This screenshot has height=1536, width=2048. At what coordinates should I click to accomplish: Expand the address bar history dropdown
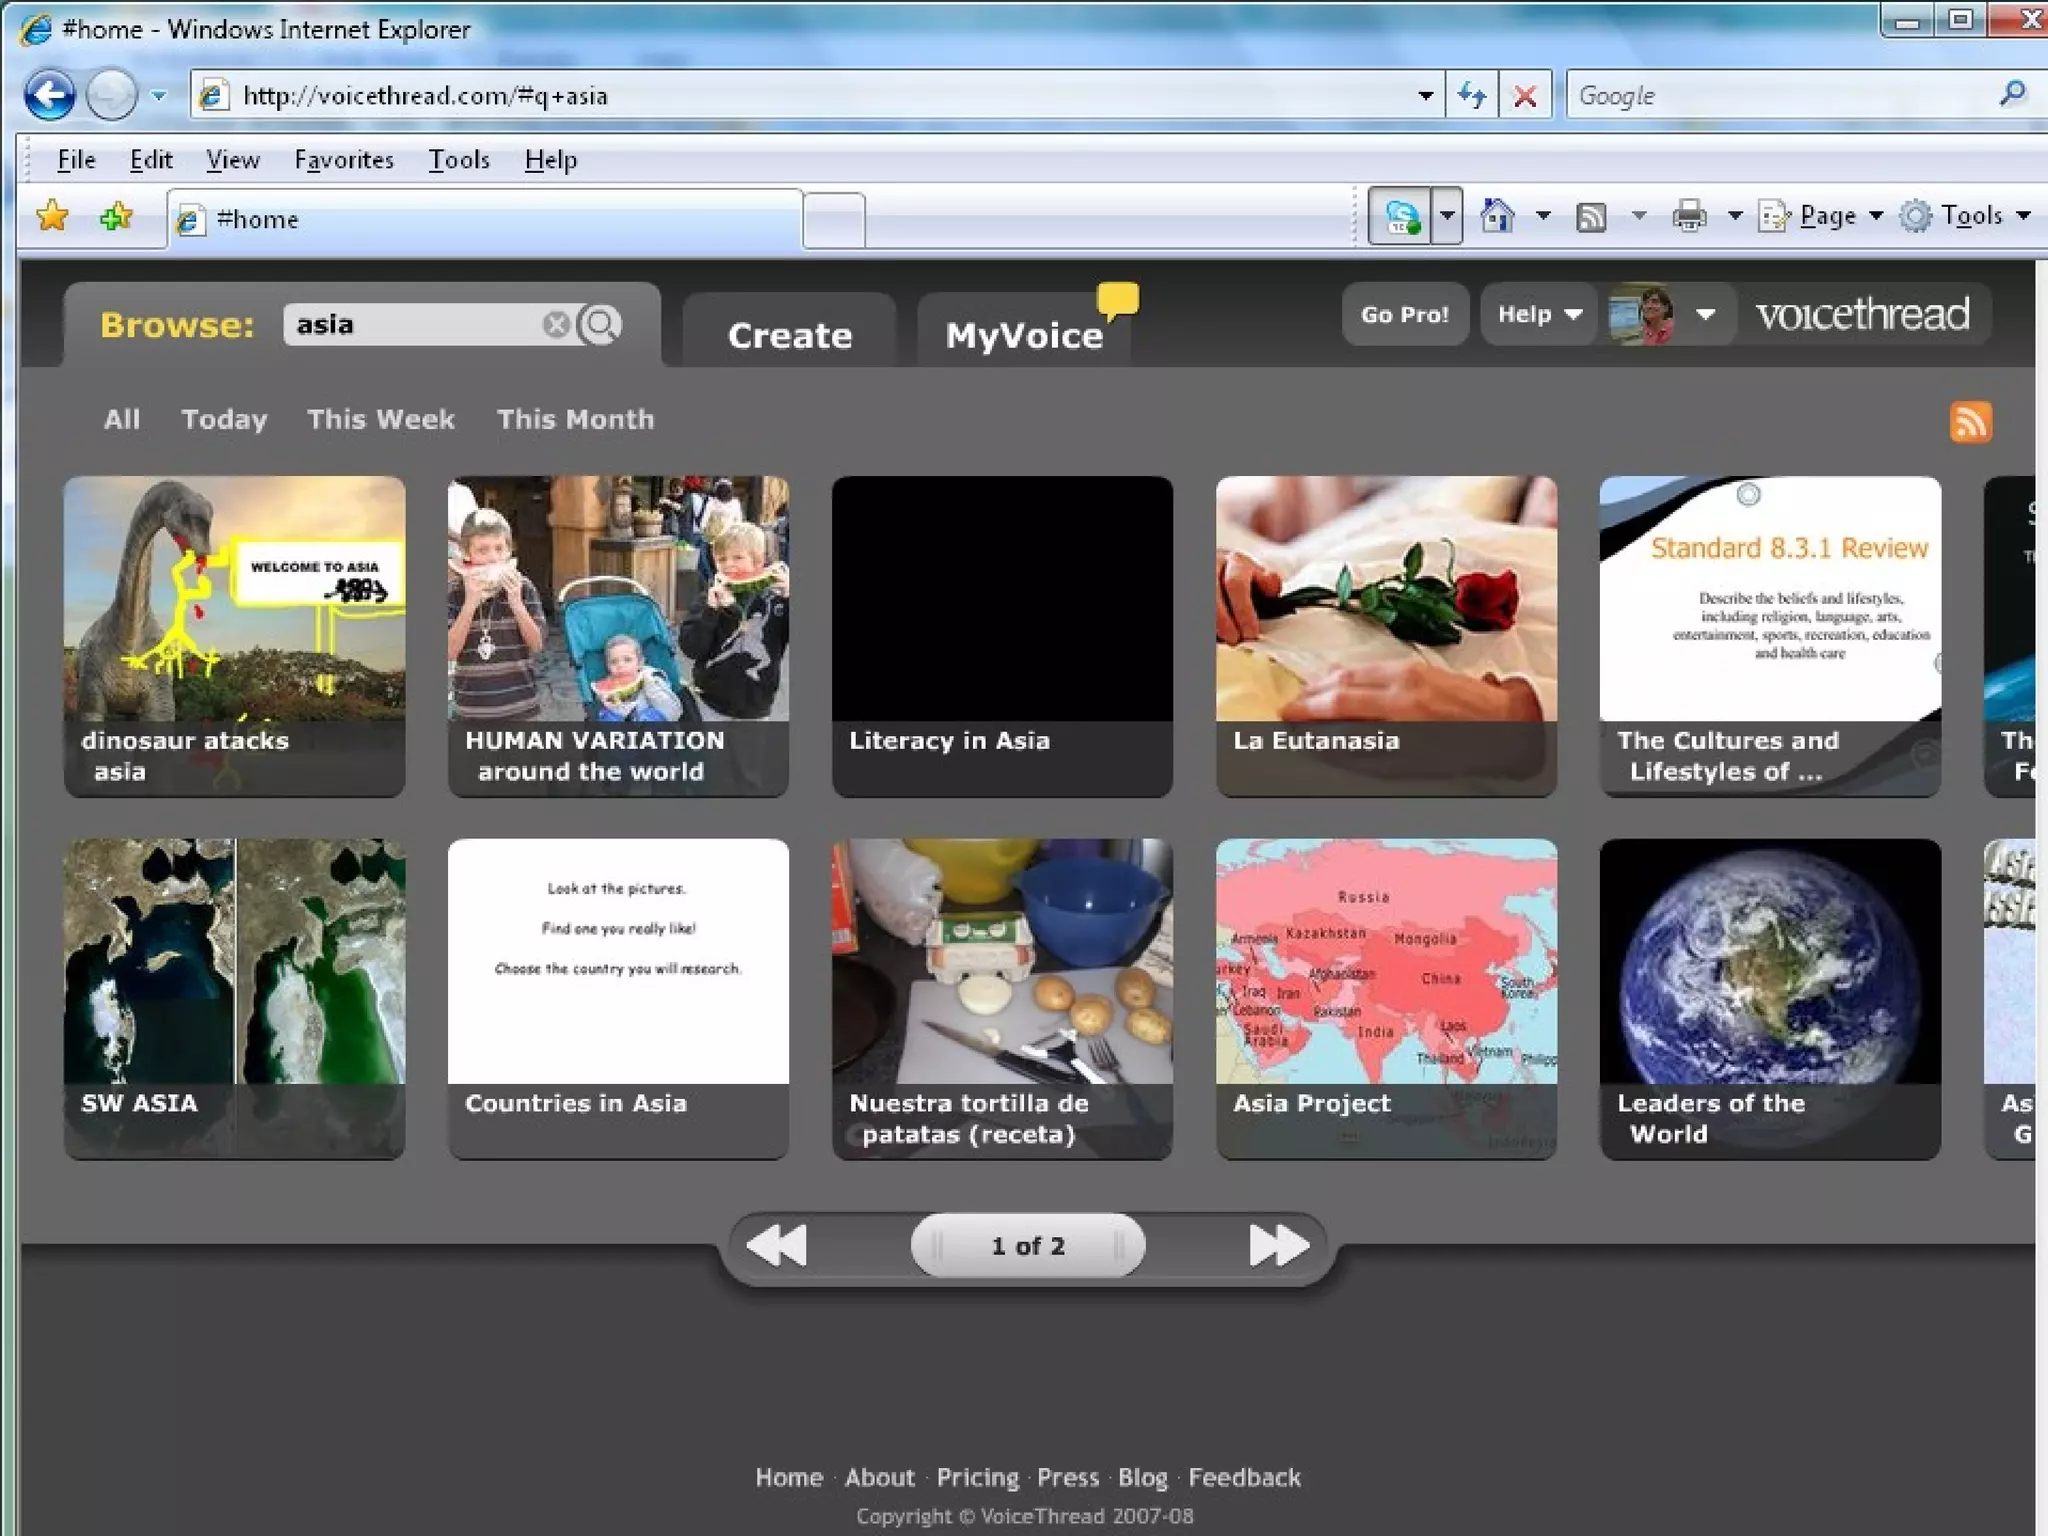coord(1425,96)
